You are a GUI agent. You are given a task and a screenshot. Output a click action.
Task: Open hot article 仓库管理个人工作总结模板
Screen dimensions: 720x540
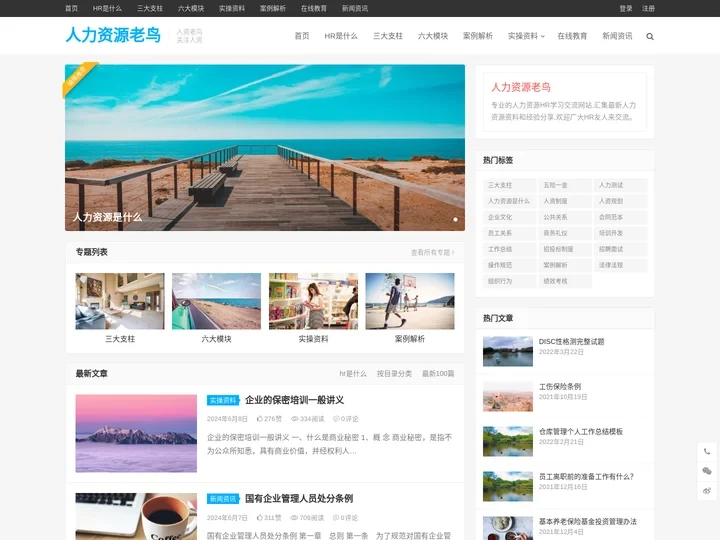click(580, 432)
